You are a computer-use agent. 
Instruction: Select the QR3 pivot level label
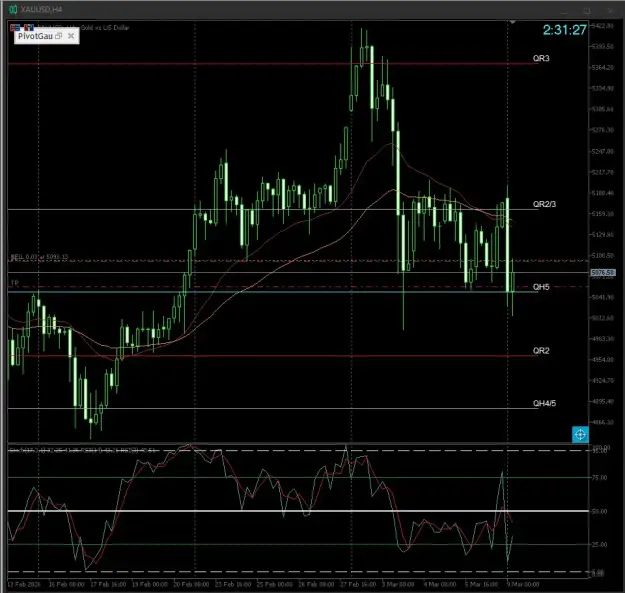coord(541,59)
